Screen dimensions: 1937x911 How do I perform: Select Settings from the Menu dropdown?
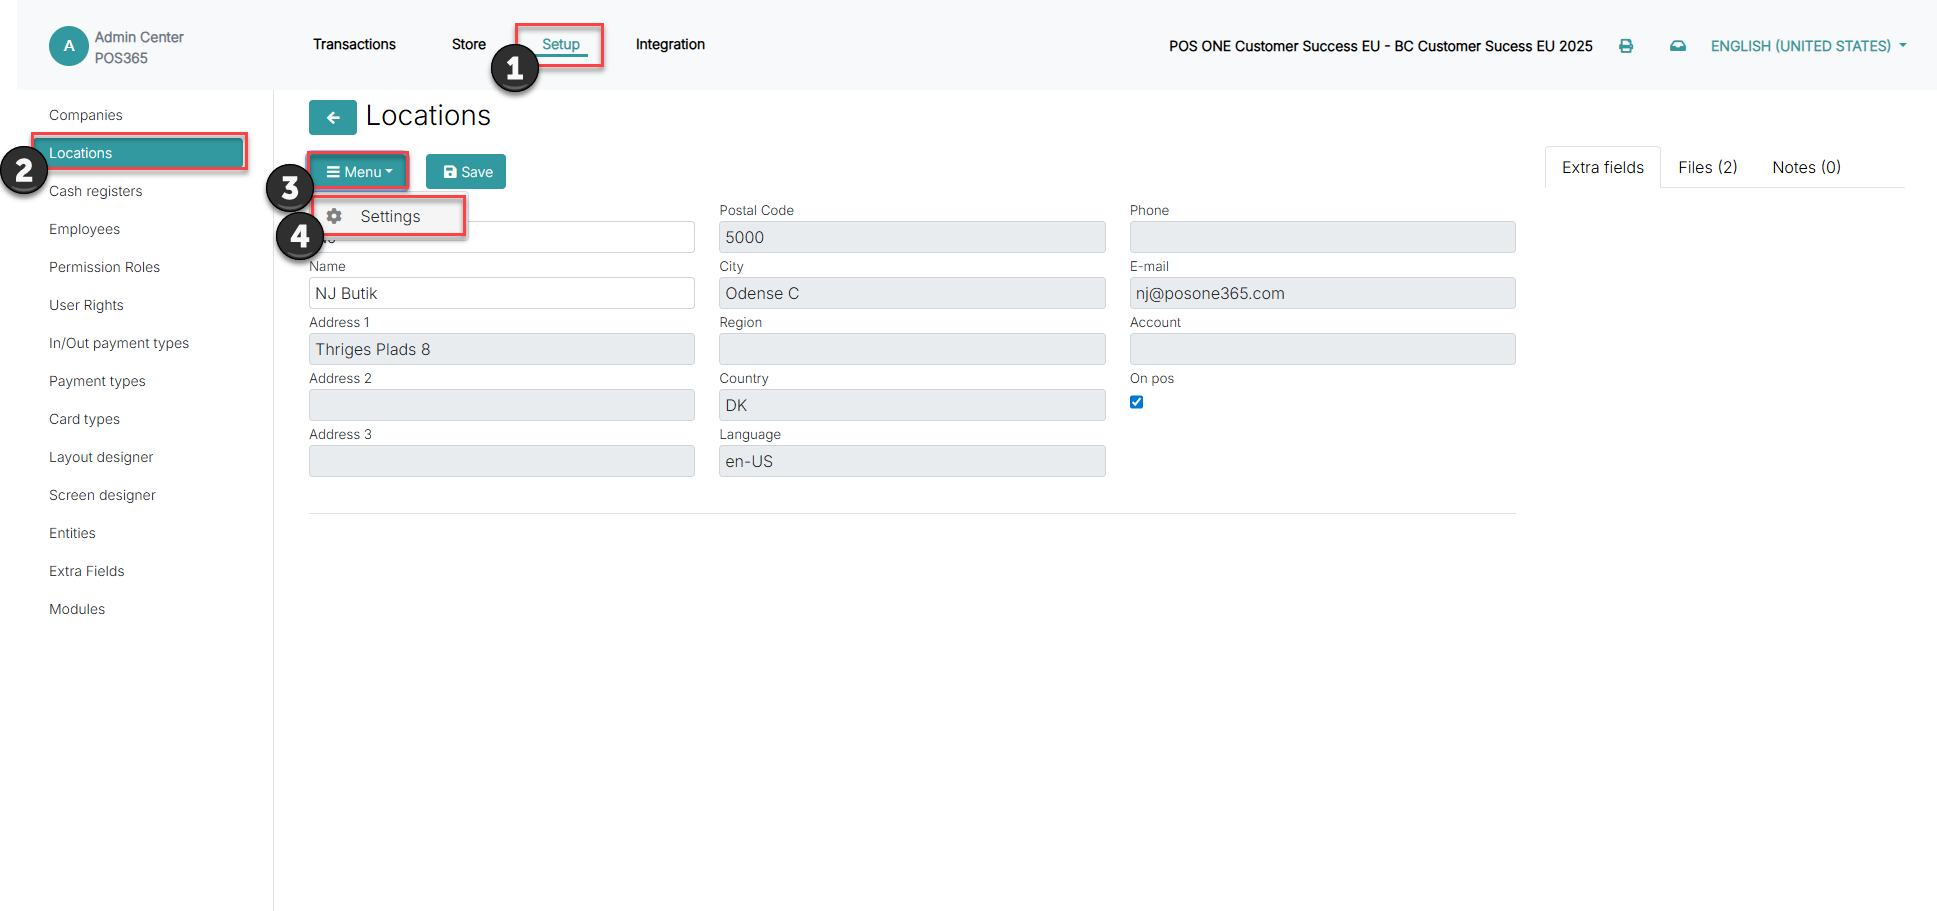coord(390,216)
